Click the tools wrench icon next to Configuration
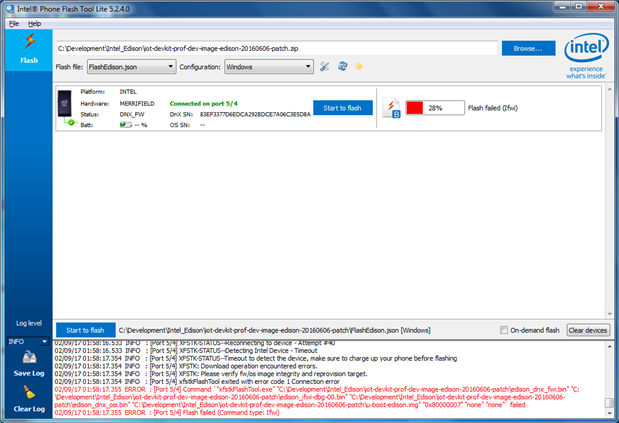 coord(325,66)
